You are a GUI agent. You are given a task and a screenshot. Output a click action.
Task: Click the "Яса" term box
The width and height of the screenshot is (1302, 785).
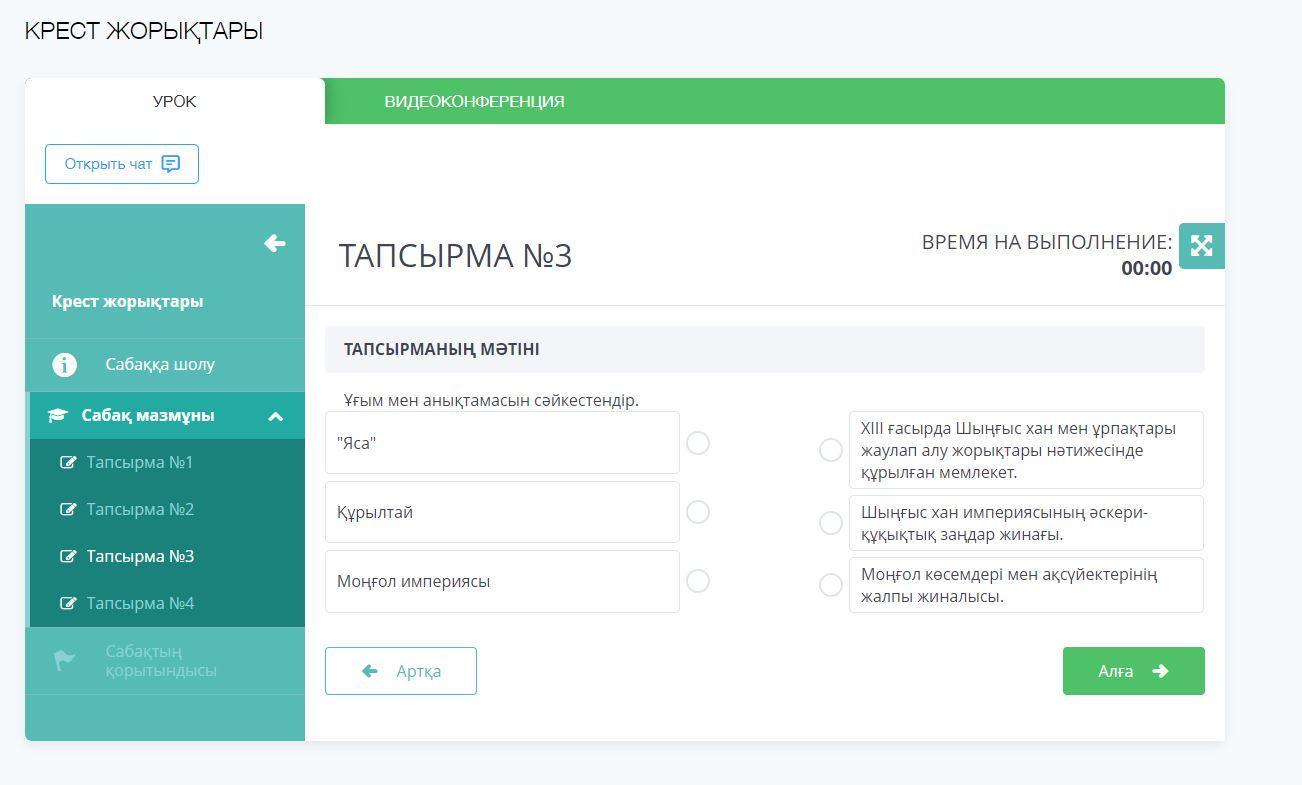(x=502, y=443)
